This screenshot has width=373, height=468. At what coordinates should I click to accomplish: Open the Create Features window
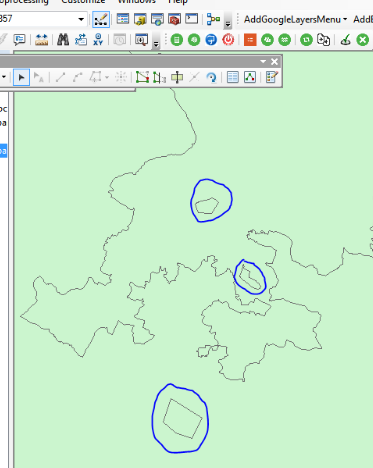click(x=272, y=77)
